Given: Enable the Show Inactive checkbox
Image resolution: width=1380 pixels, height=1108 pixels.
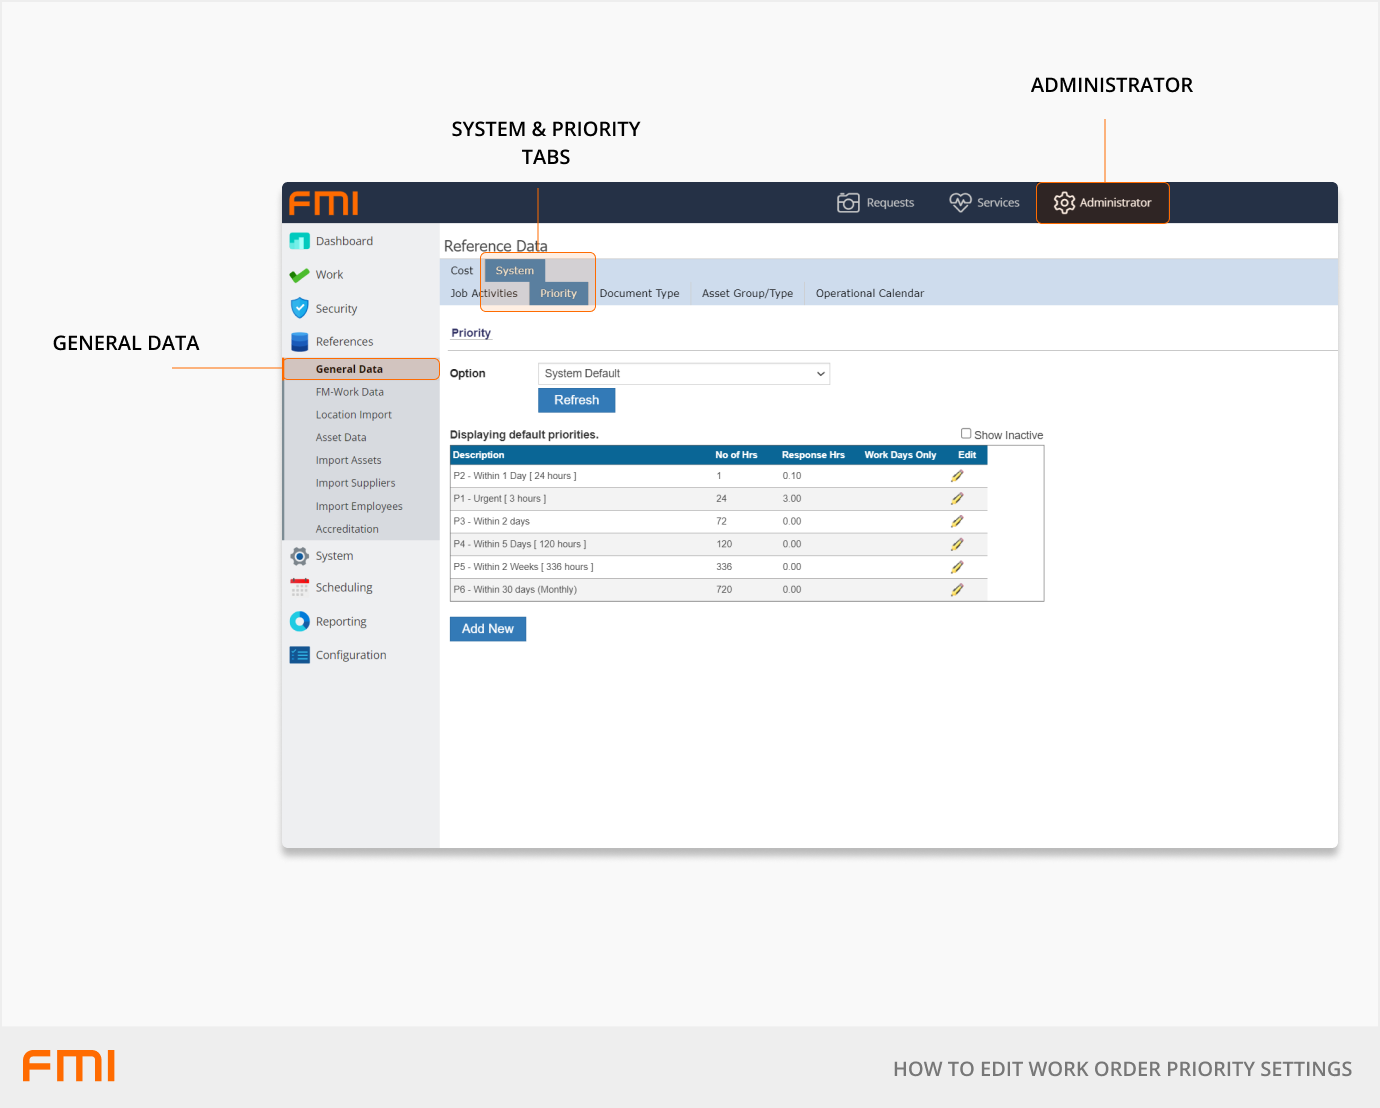Looking at the screenshot, I should (966, 433).
